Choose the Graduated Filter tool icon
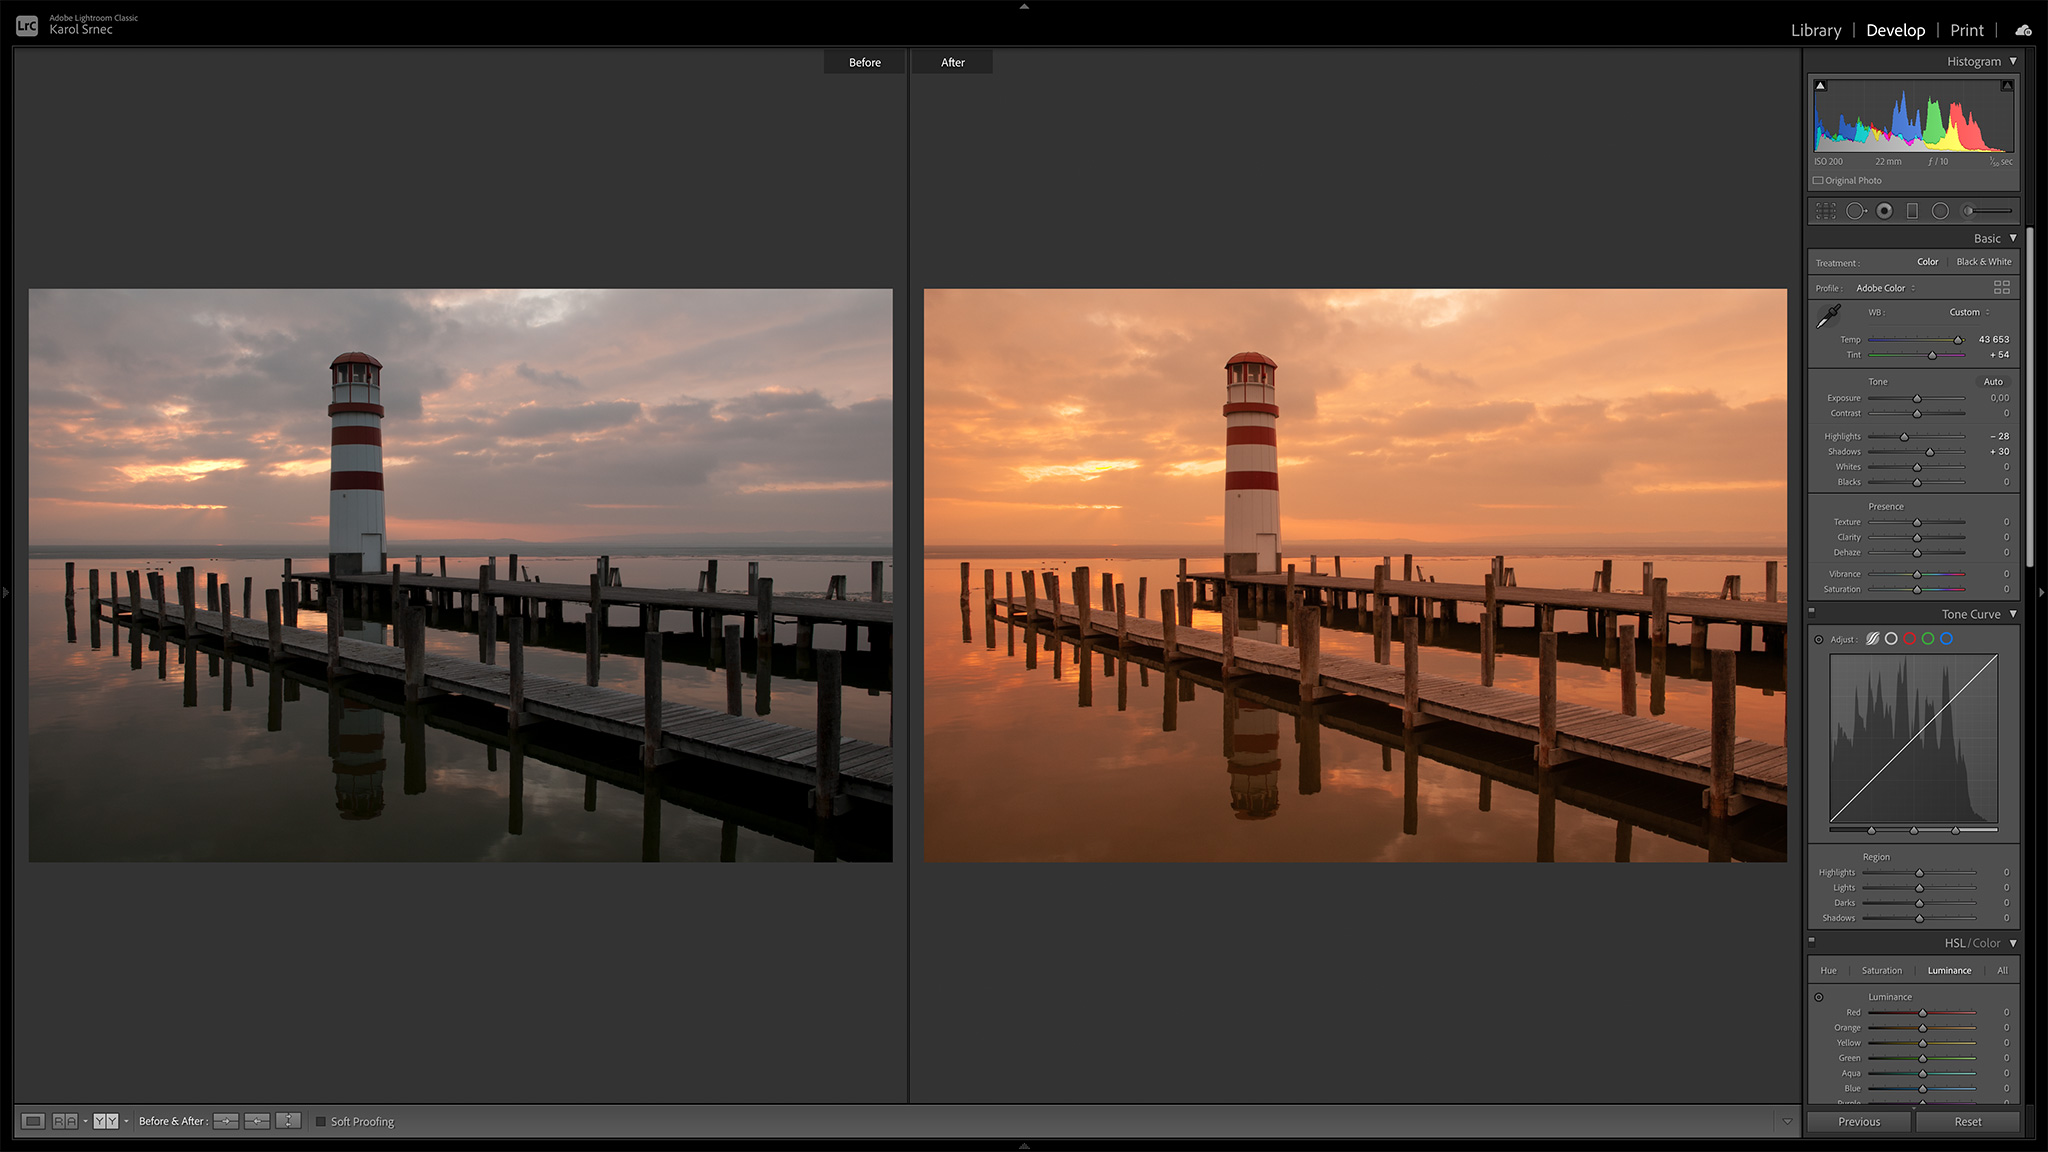The image size is (2048, 1152). tap(1912, 211)
